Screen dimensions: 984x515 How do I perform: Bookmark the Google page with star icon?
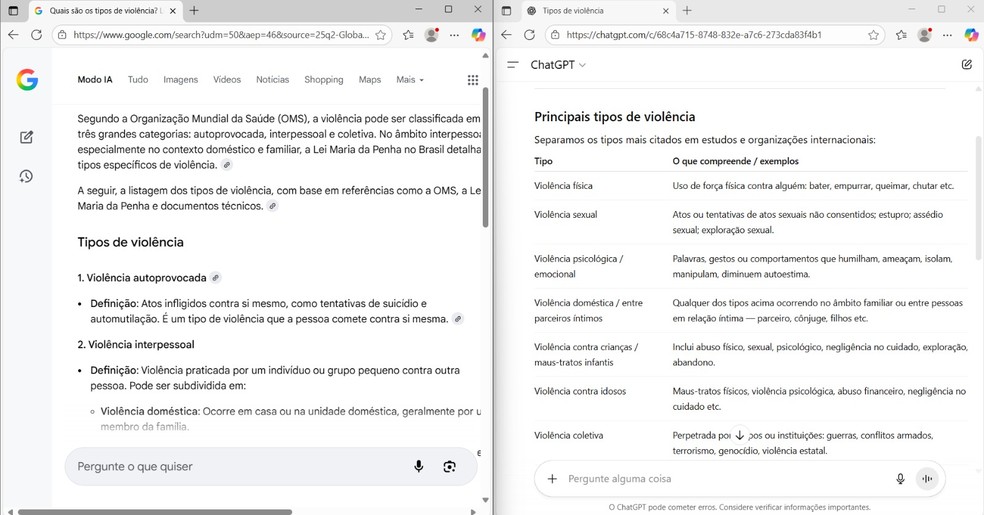click(x=380, y=35)
